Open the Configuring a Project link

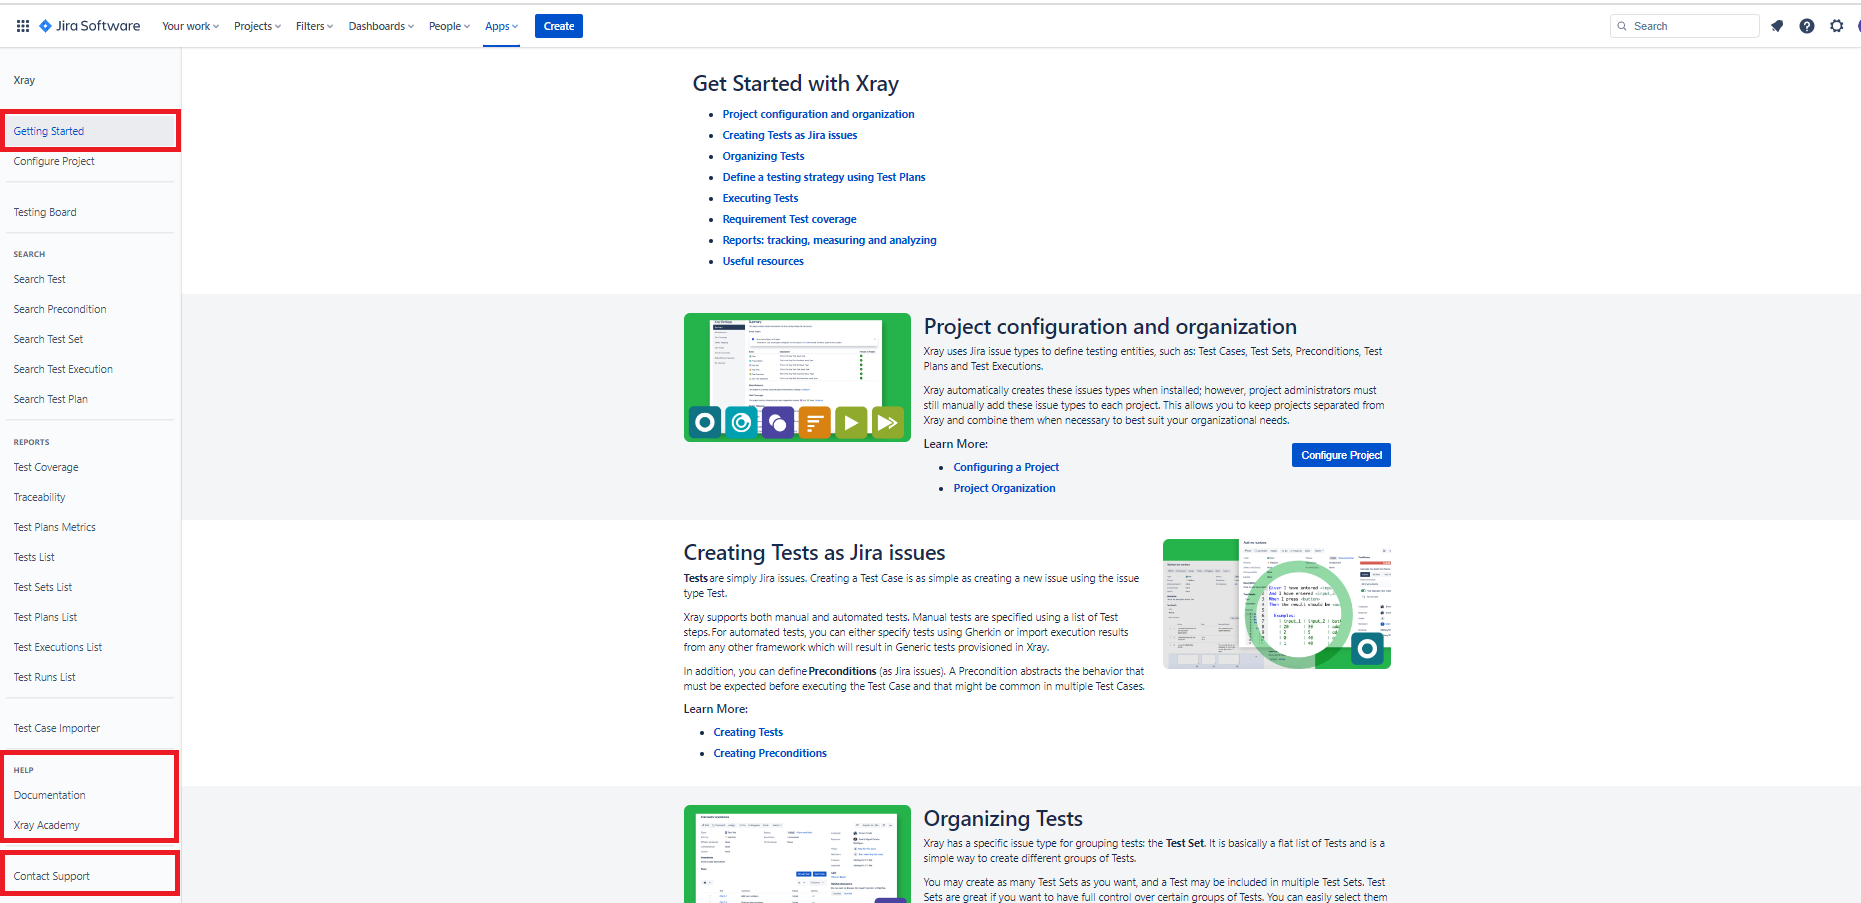click(1006, 467)
